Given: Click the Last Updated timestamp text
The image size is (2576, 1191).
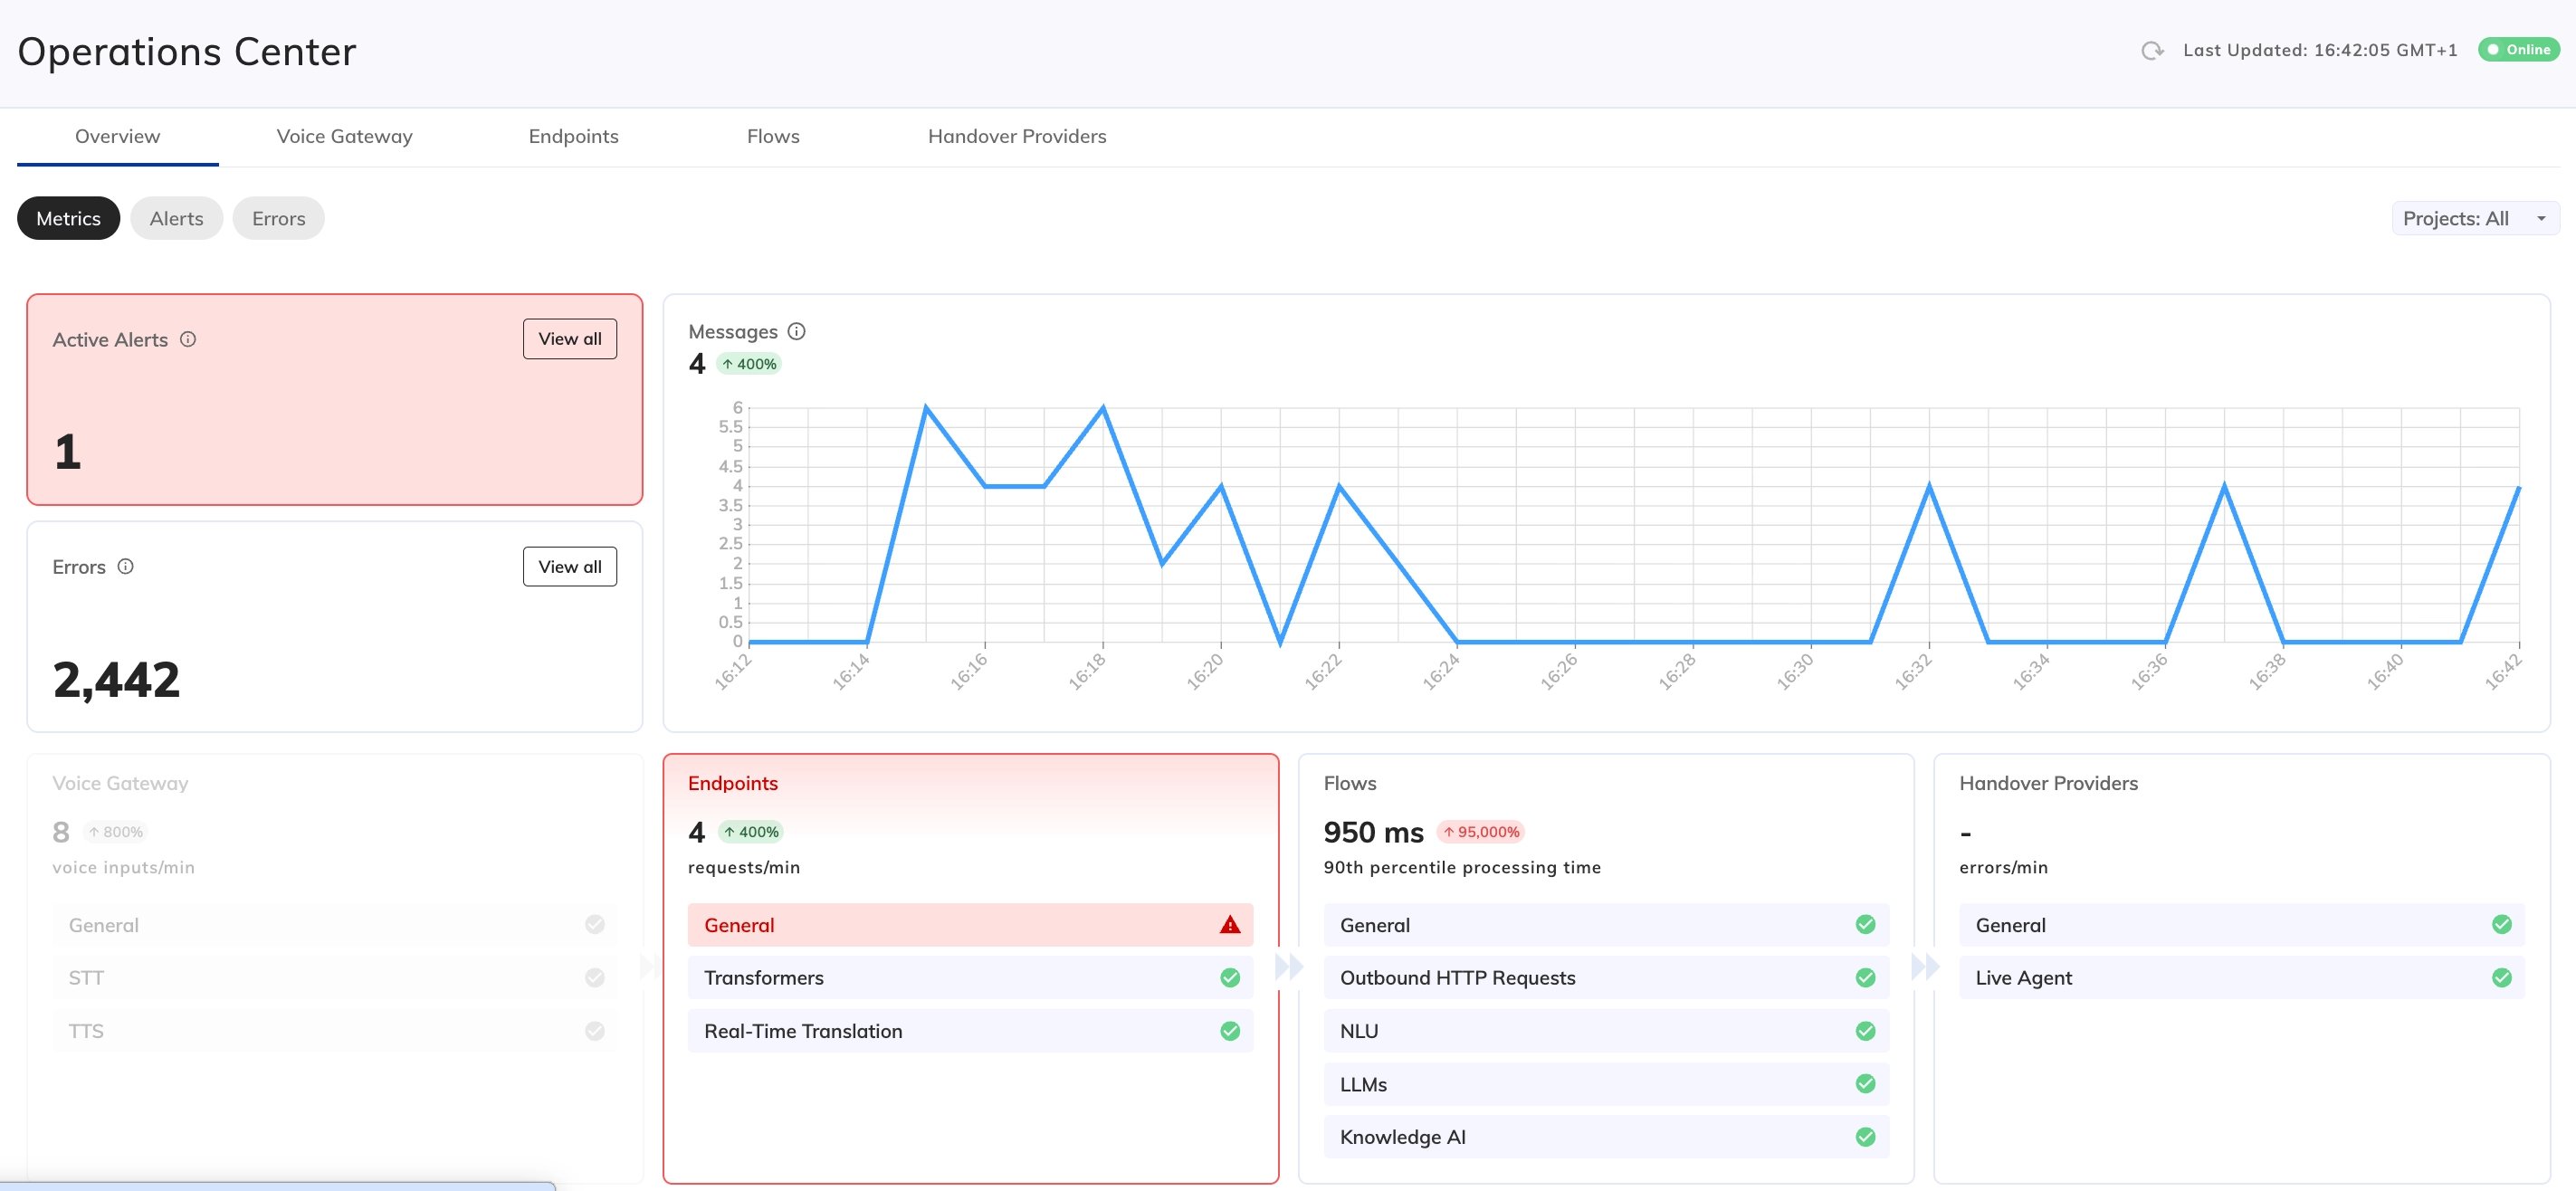Looking at the screenshot, I should tap(2319, 50).
